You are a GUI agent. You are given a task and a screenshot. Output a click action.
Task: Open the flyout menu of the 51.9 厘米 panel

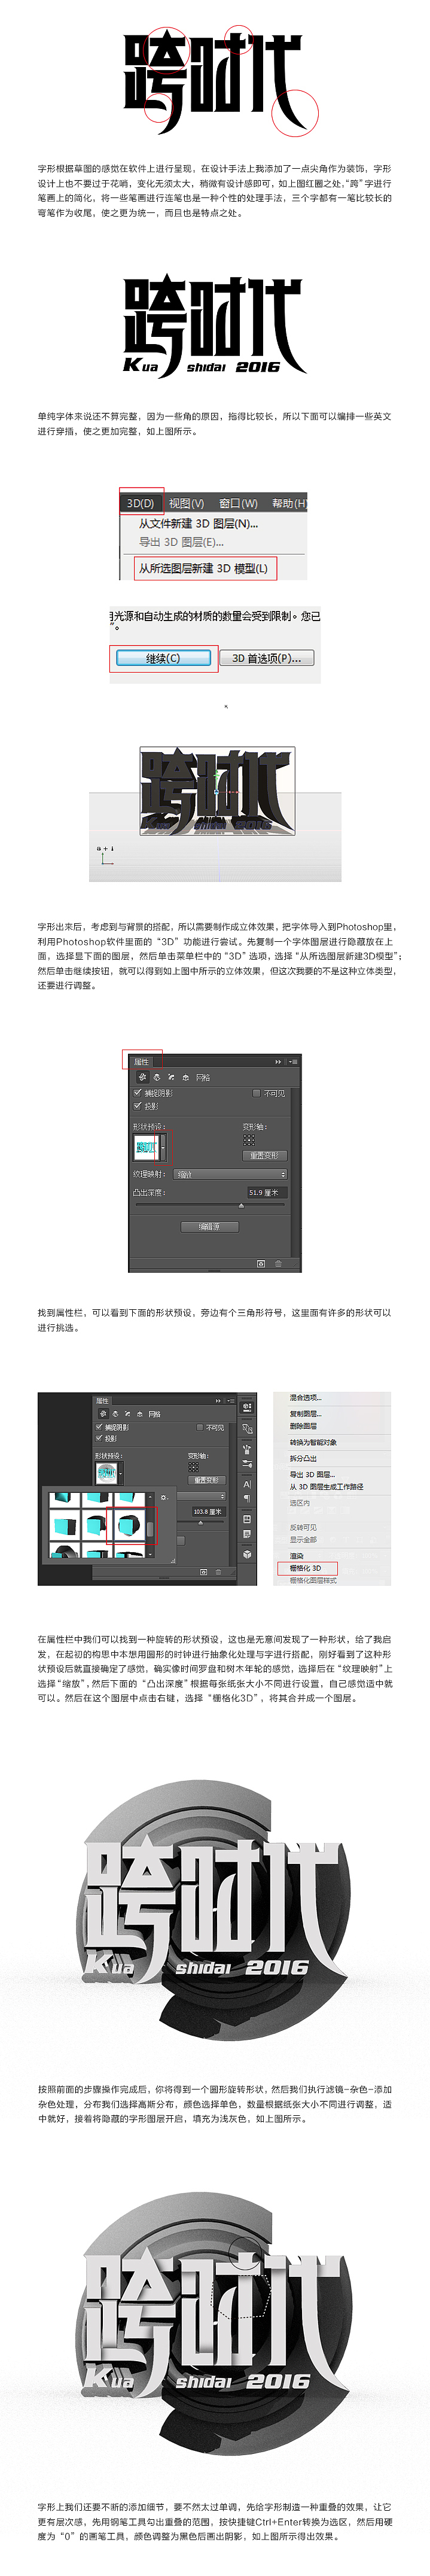click(x=294, y=1062)
